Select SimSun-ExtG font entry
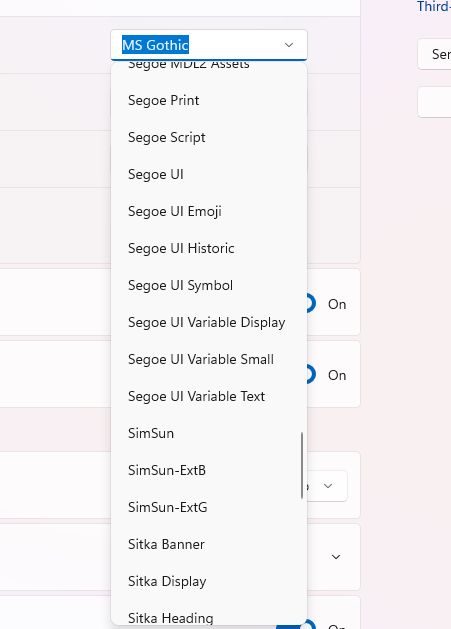 (x=209, y=507)
